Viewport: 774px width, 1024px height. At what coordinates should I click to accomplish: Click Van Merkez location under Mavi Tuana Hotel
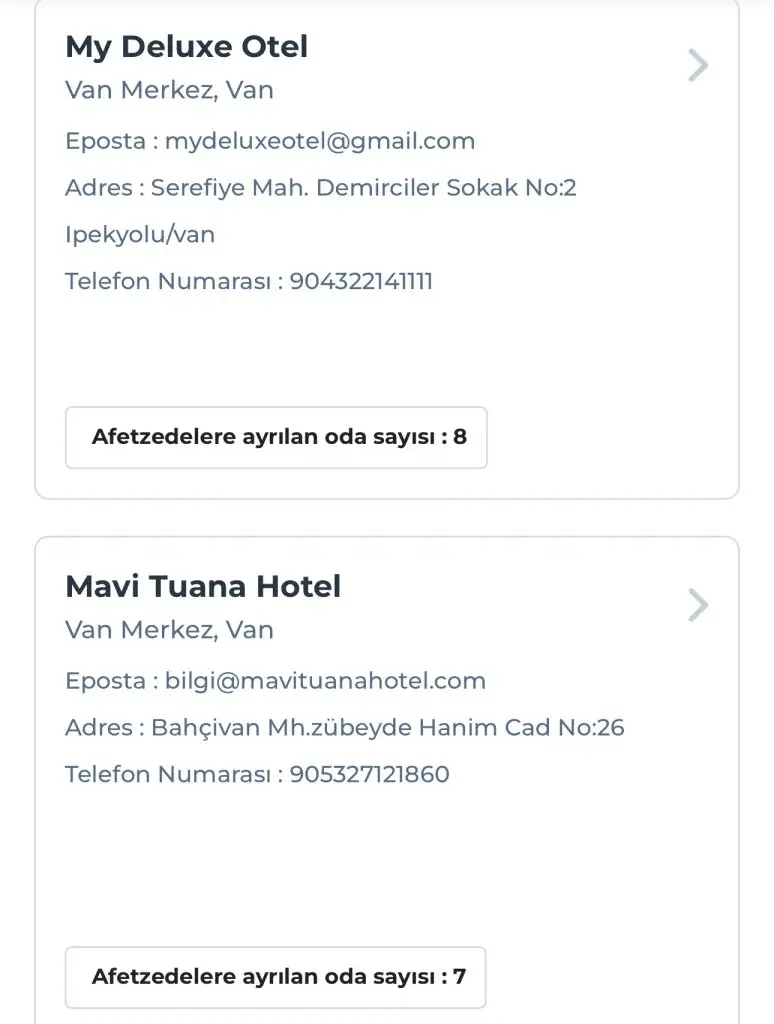pyautogui.click(x=169, y=630)
